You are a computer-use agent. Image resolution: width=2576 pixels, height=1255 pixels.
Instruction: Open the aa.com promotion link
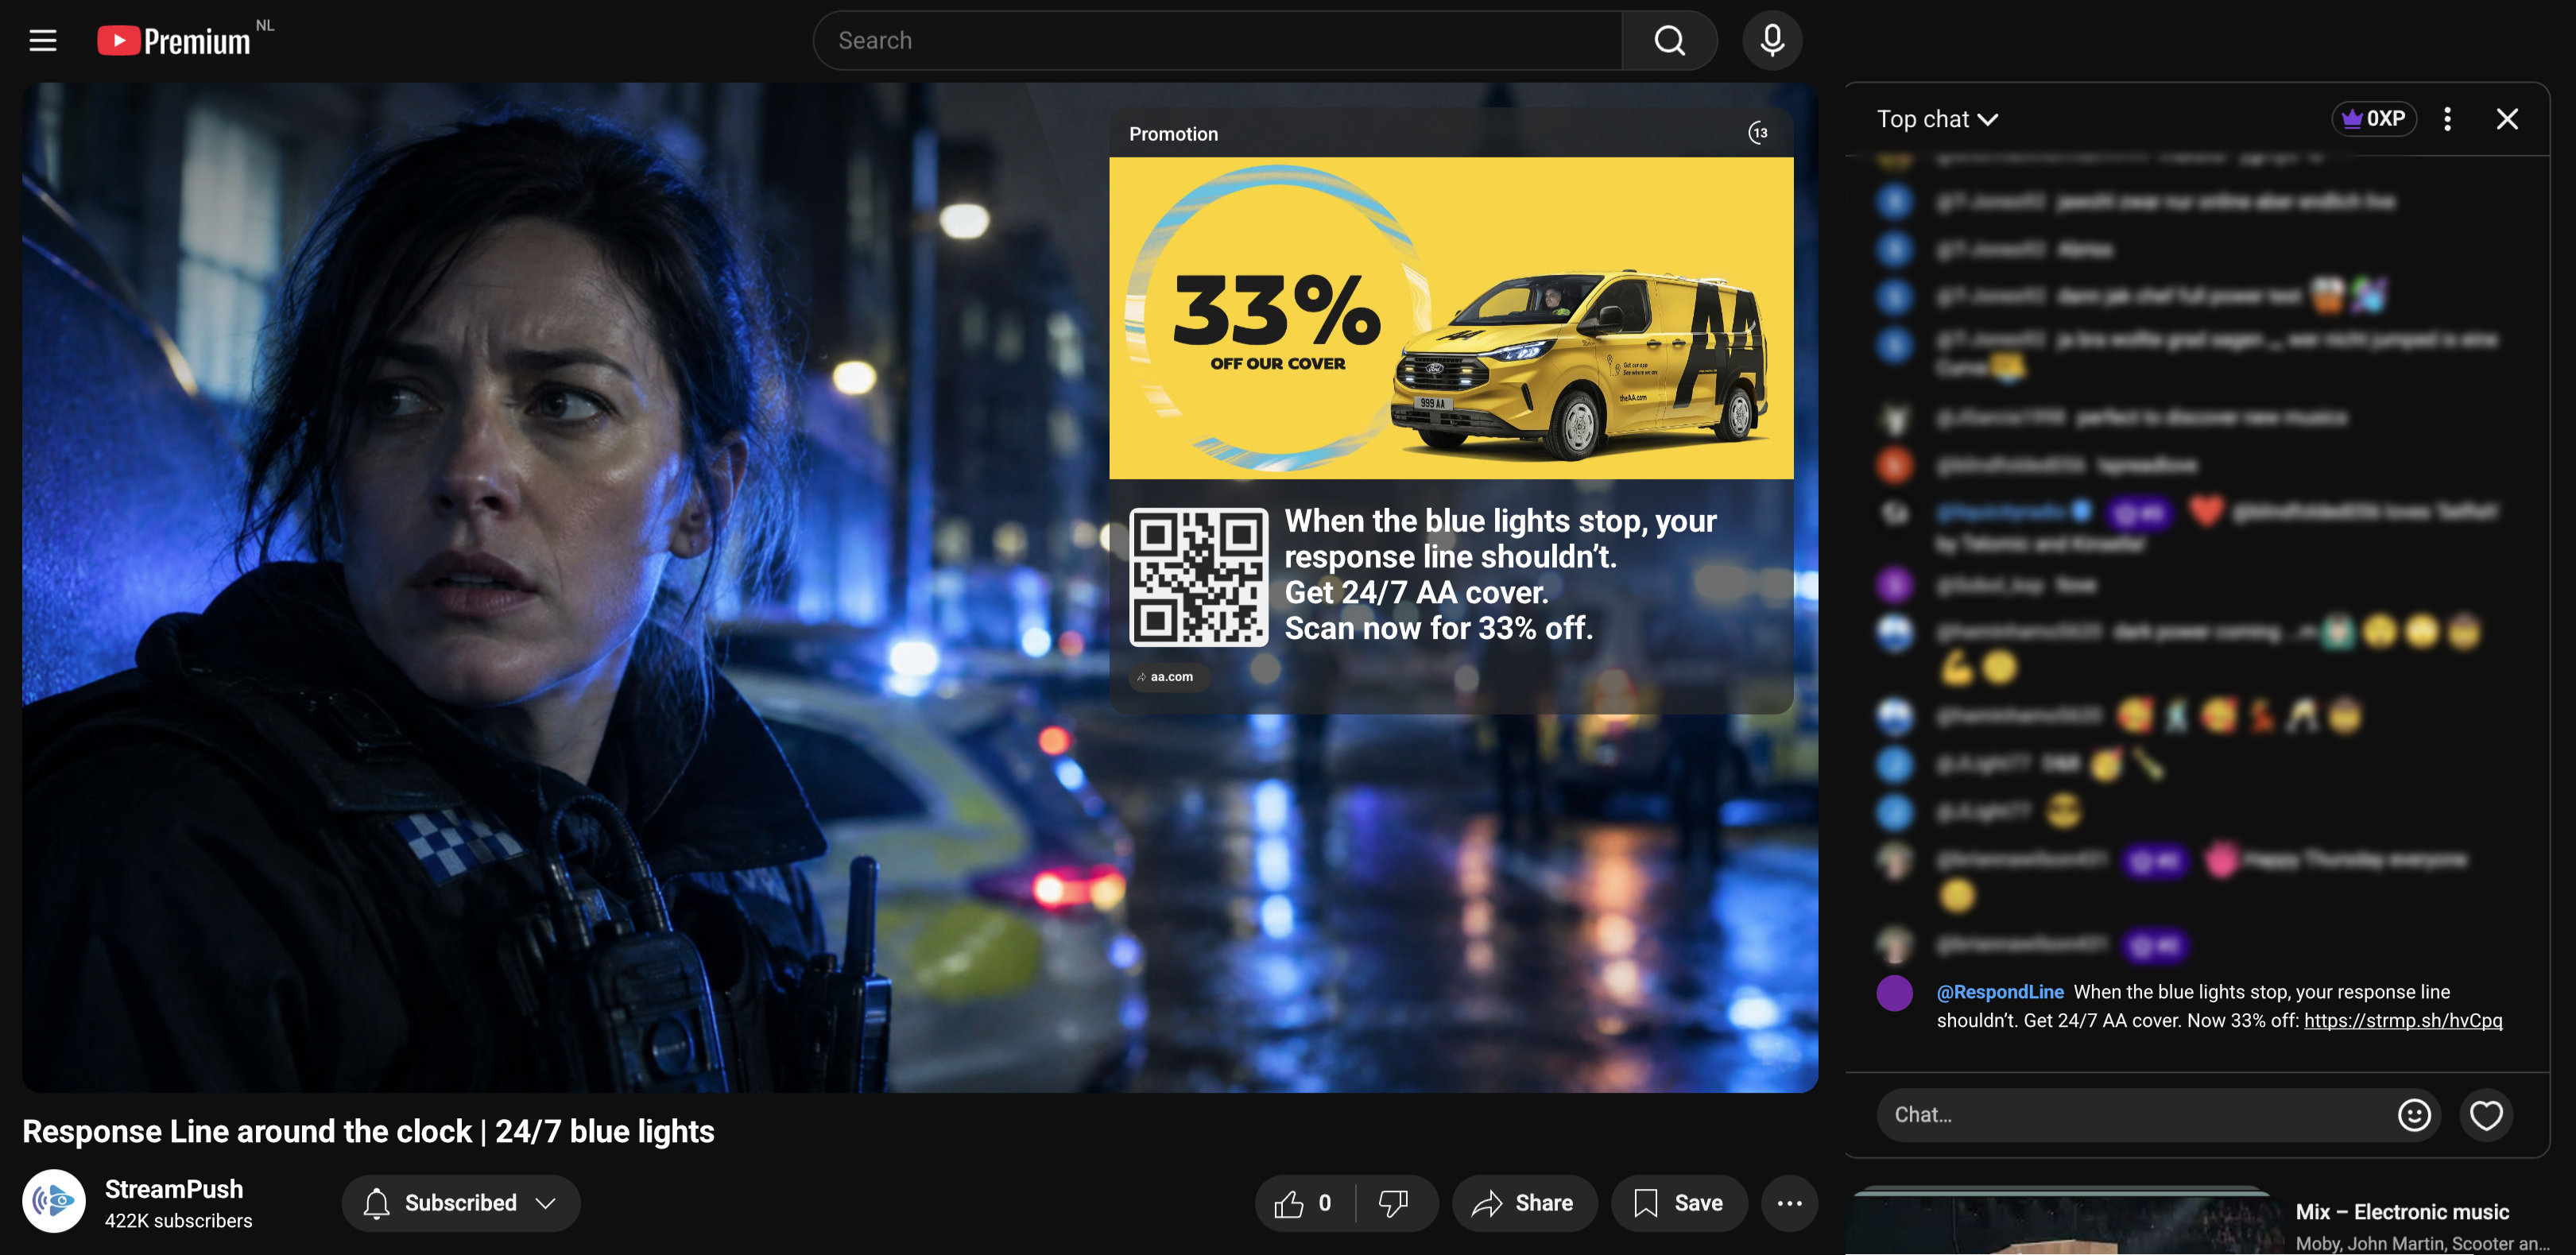1169,677
